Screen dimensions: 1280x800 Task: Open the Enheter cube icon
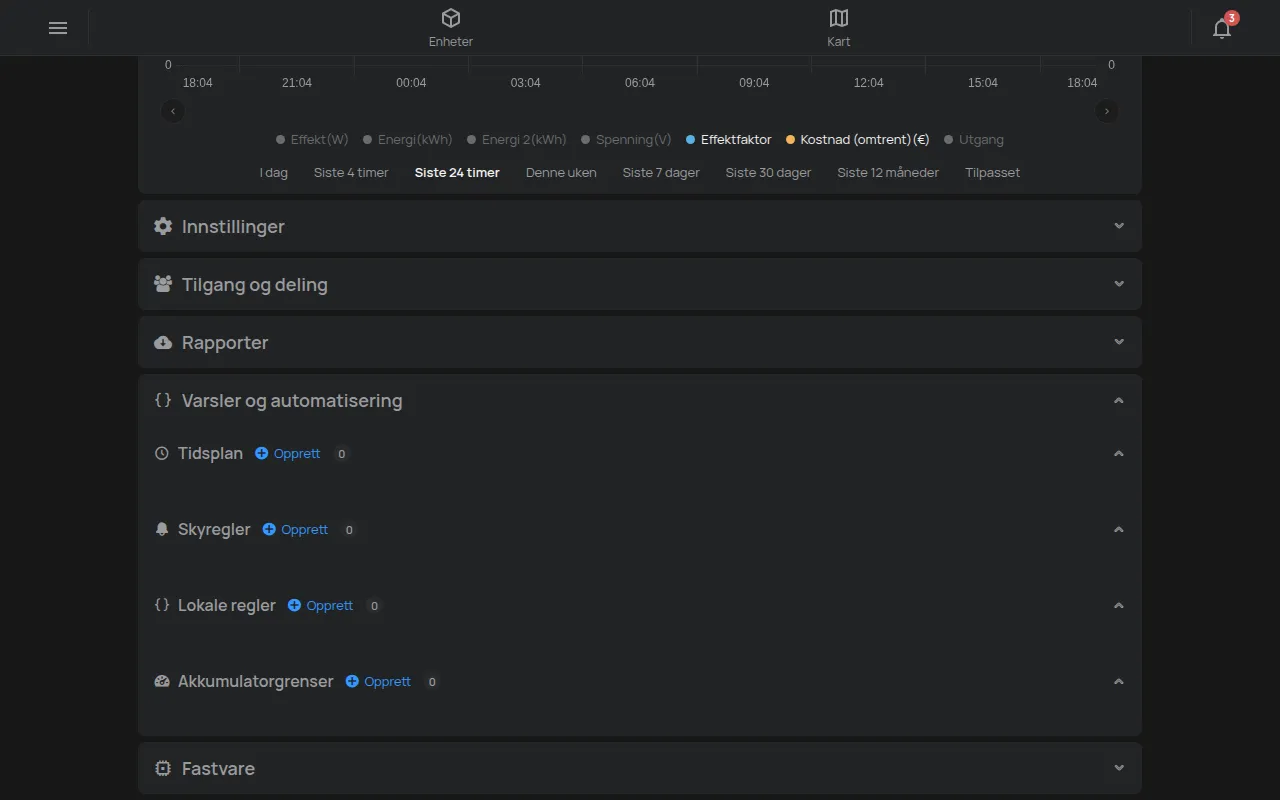pyautogui.click(x=451, y=18)
